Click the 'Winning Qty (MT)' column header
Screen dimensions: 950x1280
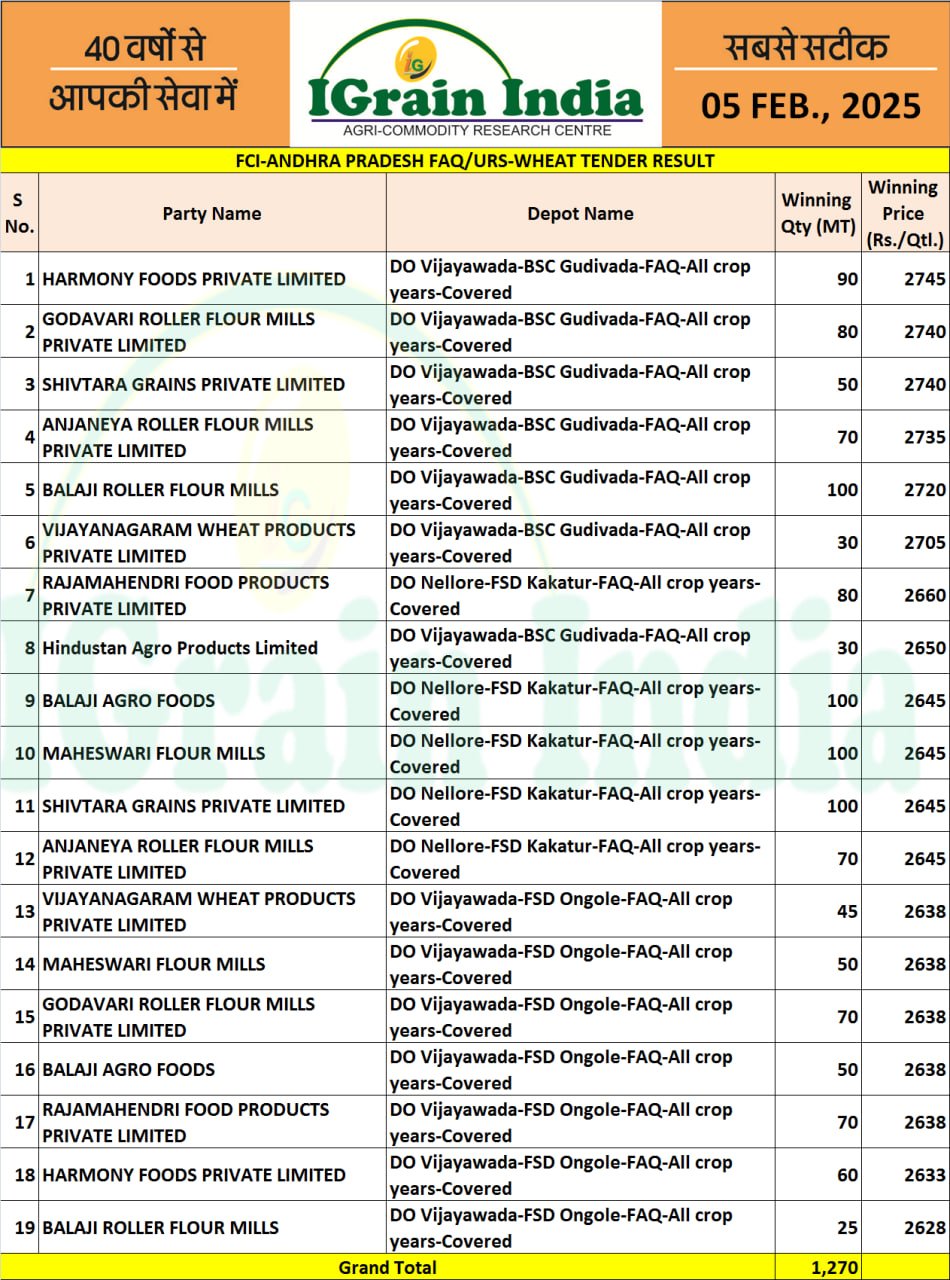point(817,213)
